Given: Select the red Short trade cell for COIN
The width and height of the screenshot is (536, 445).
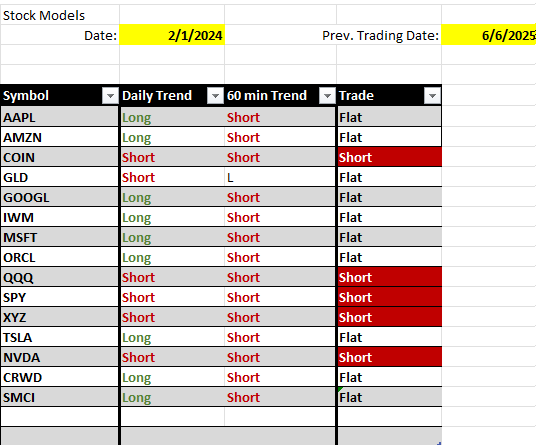Looking at the screenshot, I should click(x=390, y=157).
